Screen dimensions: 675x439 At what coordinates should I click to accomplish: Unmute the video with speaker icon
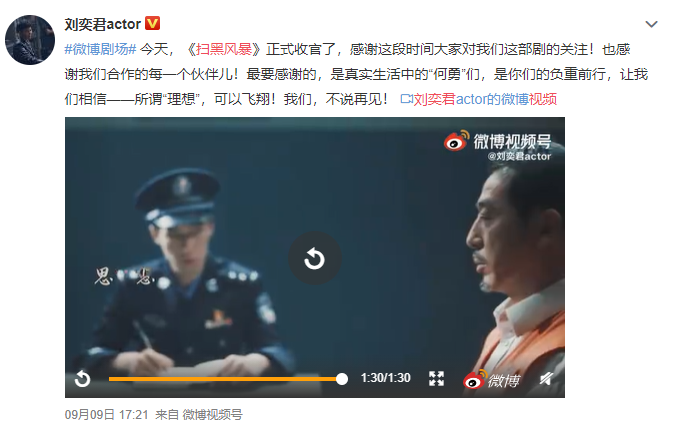click(546, 379)
